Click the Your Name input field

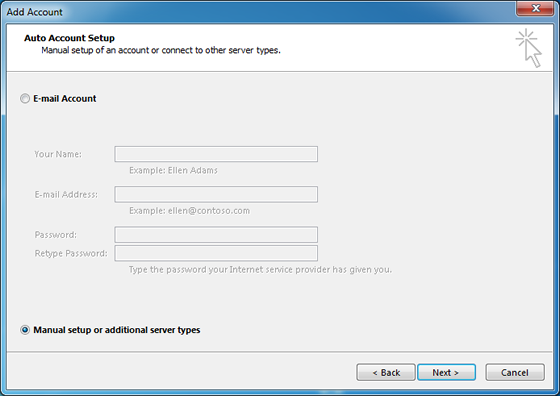[x=216, y=154]
